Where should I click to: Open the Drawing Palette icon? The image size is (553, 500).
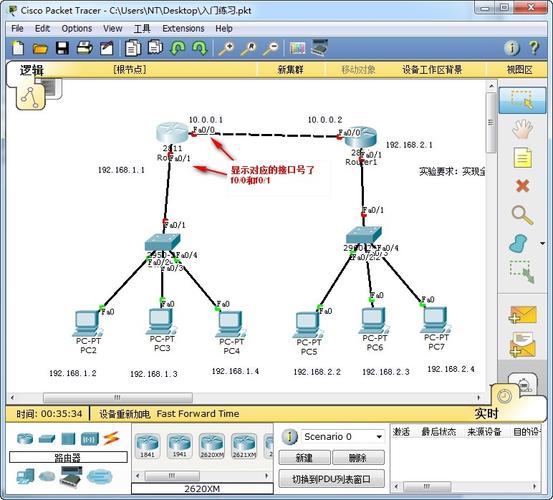pyautogui.click(x=297, y=48)
